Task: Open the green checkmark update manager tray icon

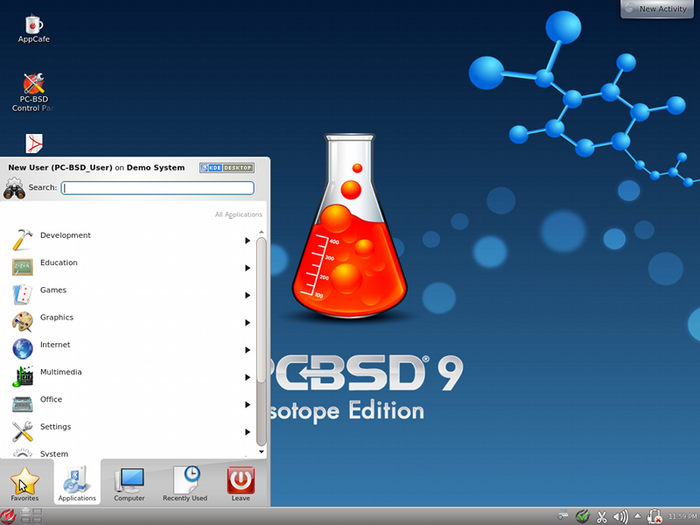Action: (582, 517)
